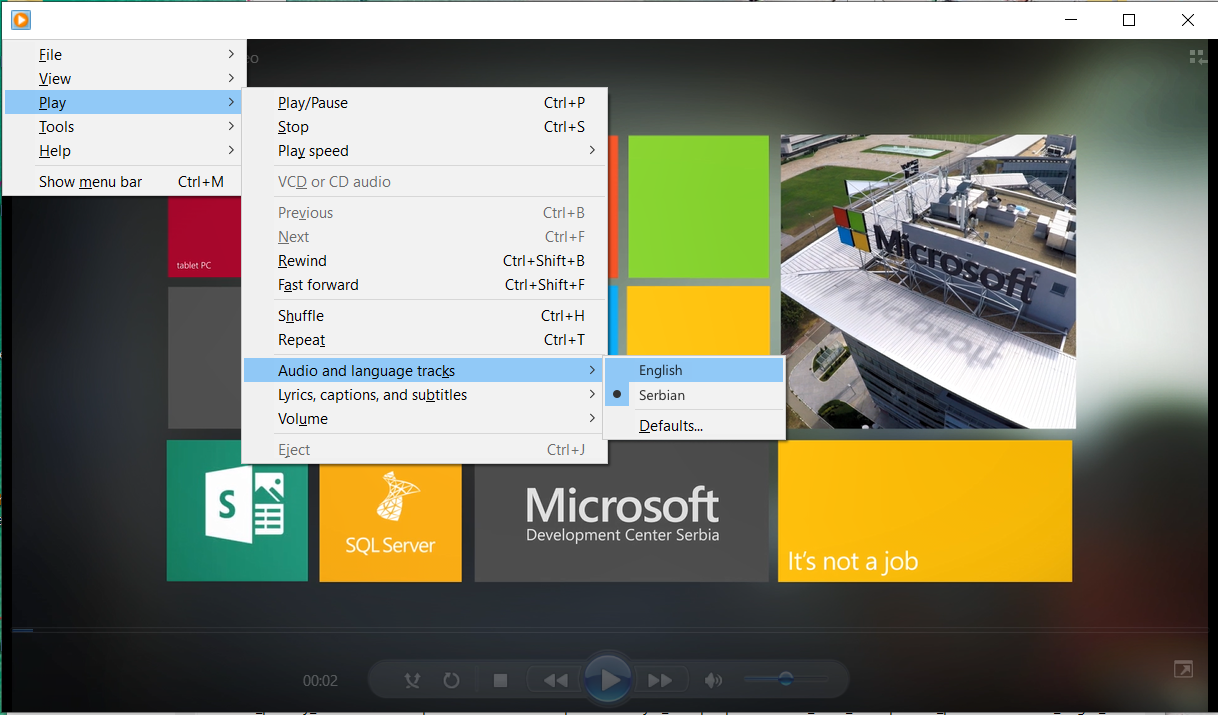Adjust the volume slider
Viewport: 1218px width, 715px height.
(x=786, y=680)
